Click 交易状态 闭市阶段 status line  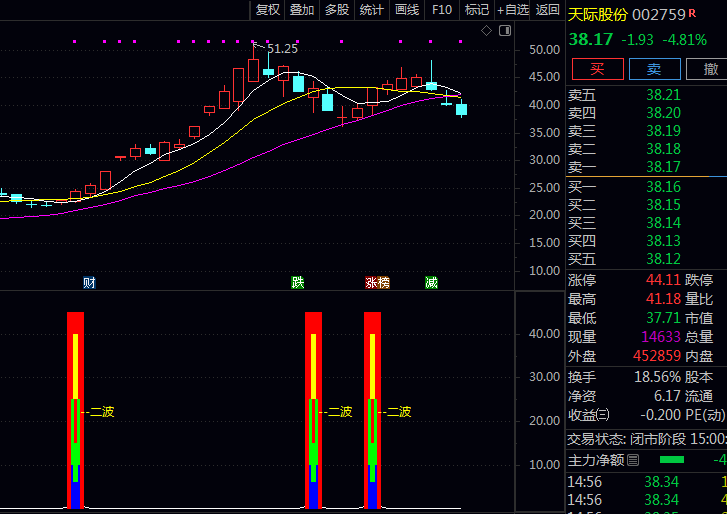[647, 439]
